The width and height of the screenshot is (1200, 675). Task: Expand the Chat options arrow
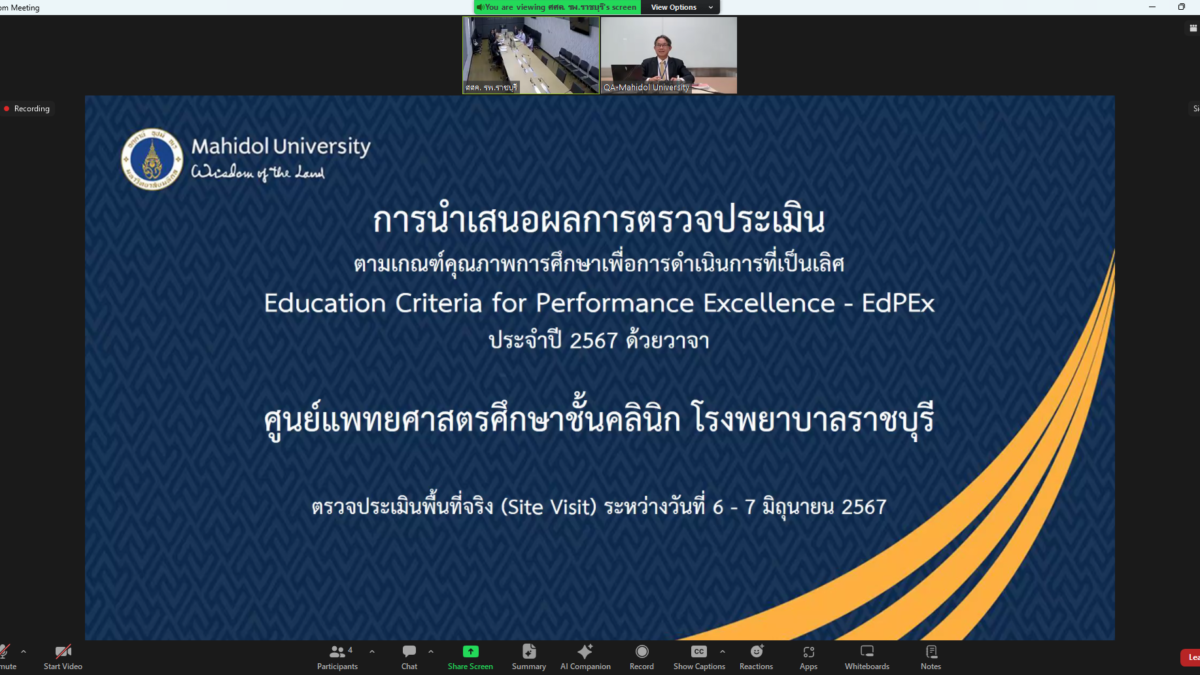point(431,651)
